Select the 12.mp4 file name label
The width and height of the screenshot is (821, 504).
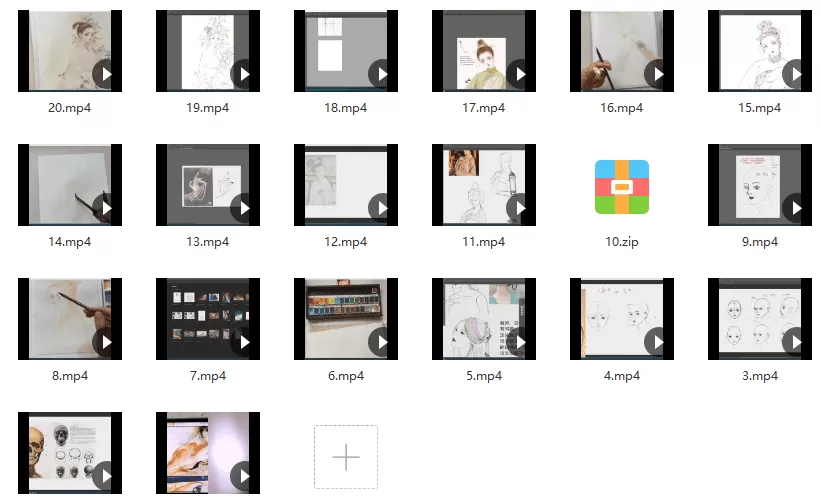345,242
